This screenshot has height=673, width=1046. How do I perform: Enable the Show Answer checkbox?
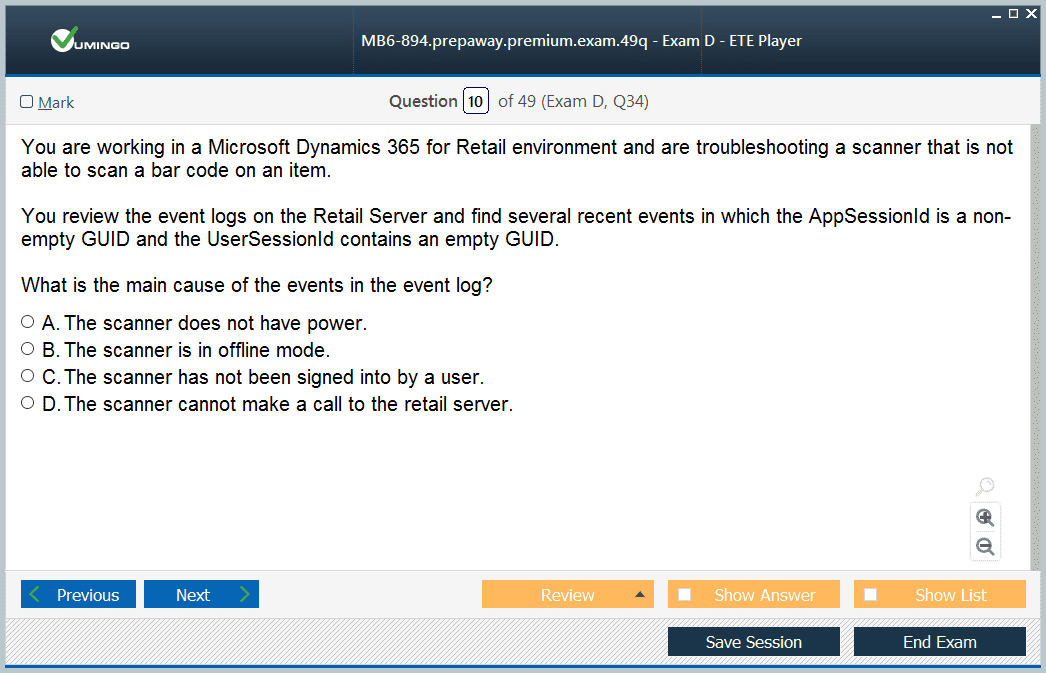coord(684,594)
